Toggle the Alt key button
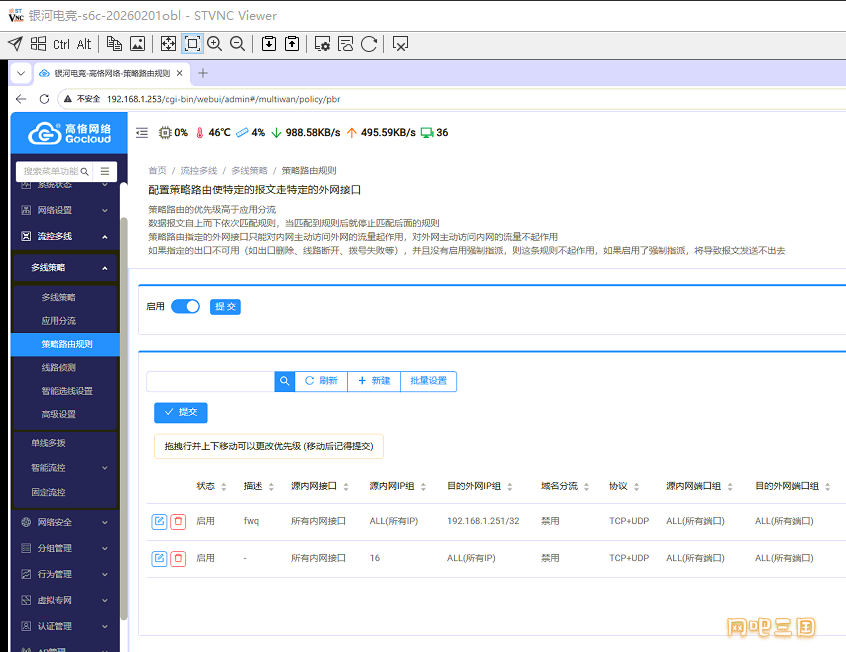The image size is (846, 652). (x=84, y=44)
